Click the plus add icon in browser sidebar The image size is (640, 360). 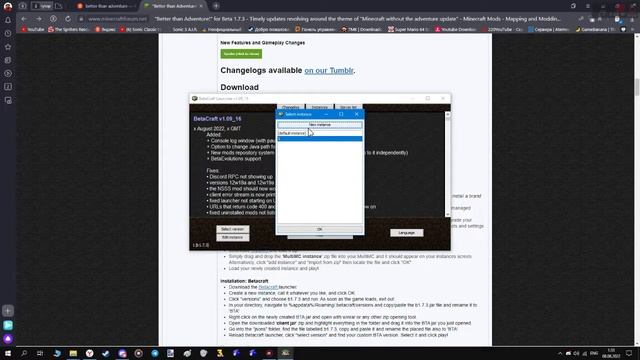coord(8,311)
